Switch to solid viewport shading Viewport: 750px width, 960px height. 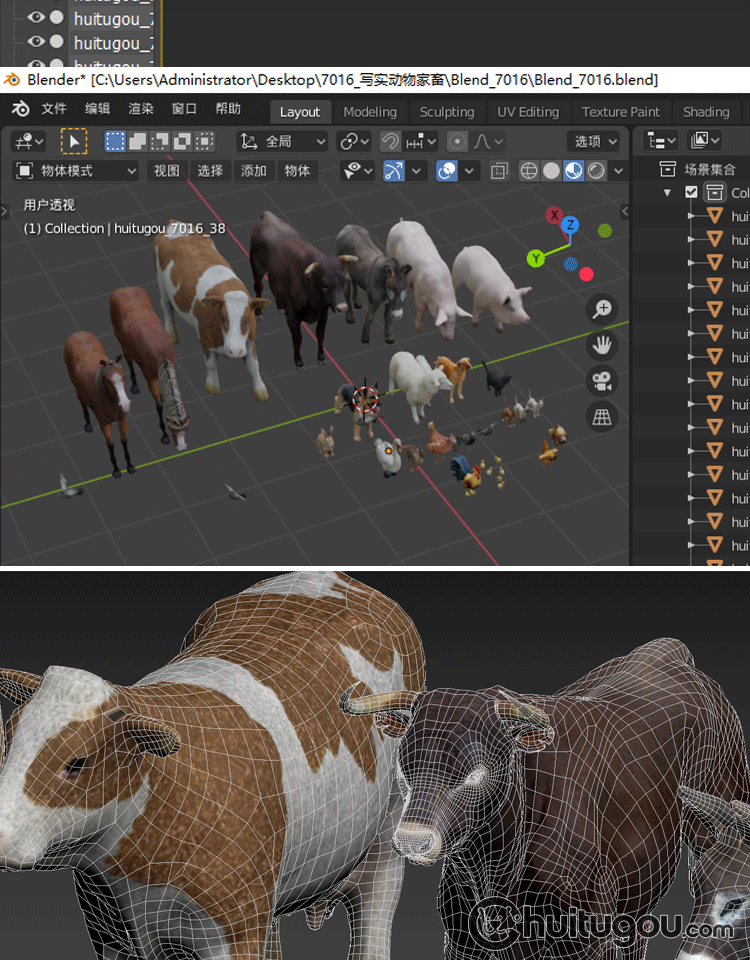pos(551,171)
